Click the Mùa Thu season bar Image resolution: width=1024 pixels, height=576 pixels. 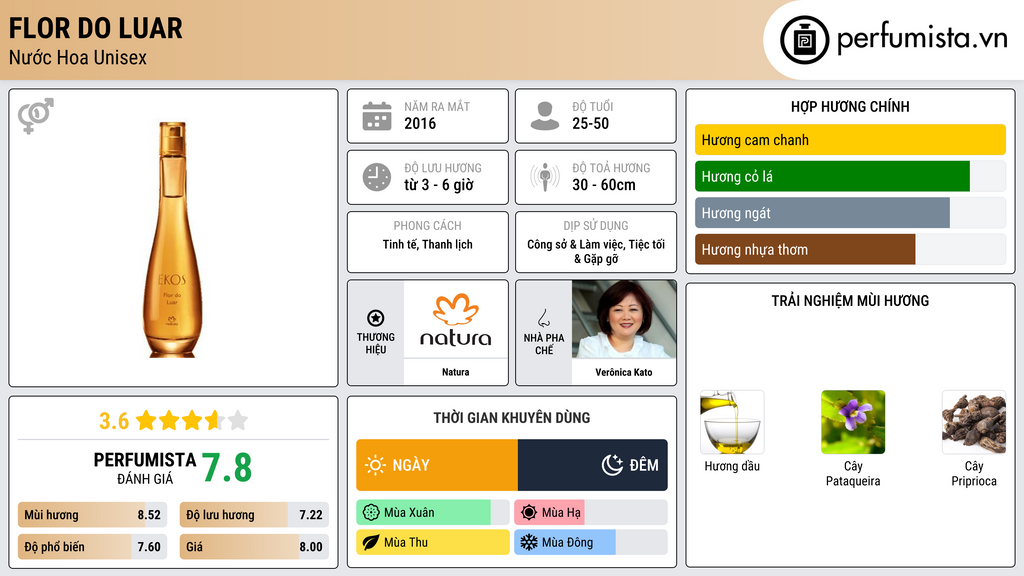click(x=433, y=542)
